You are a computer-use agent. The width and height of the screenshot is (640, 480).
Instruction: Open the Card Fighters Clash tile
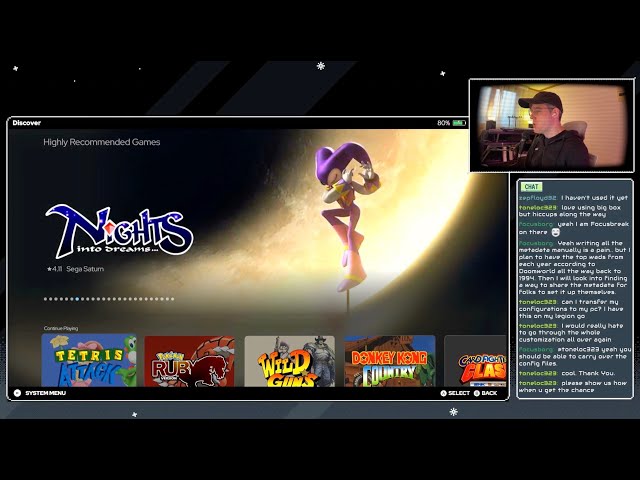pyautogui.click(x=475, y=361)
